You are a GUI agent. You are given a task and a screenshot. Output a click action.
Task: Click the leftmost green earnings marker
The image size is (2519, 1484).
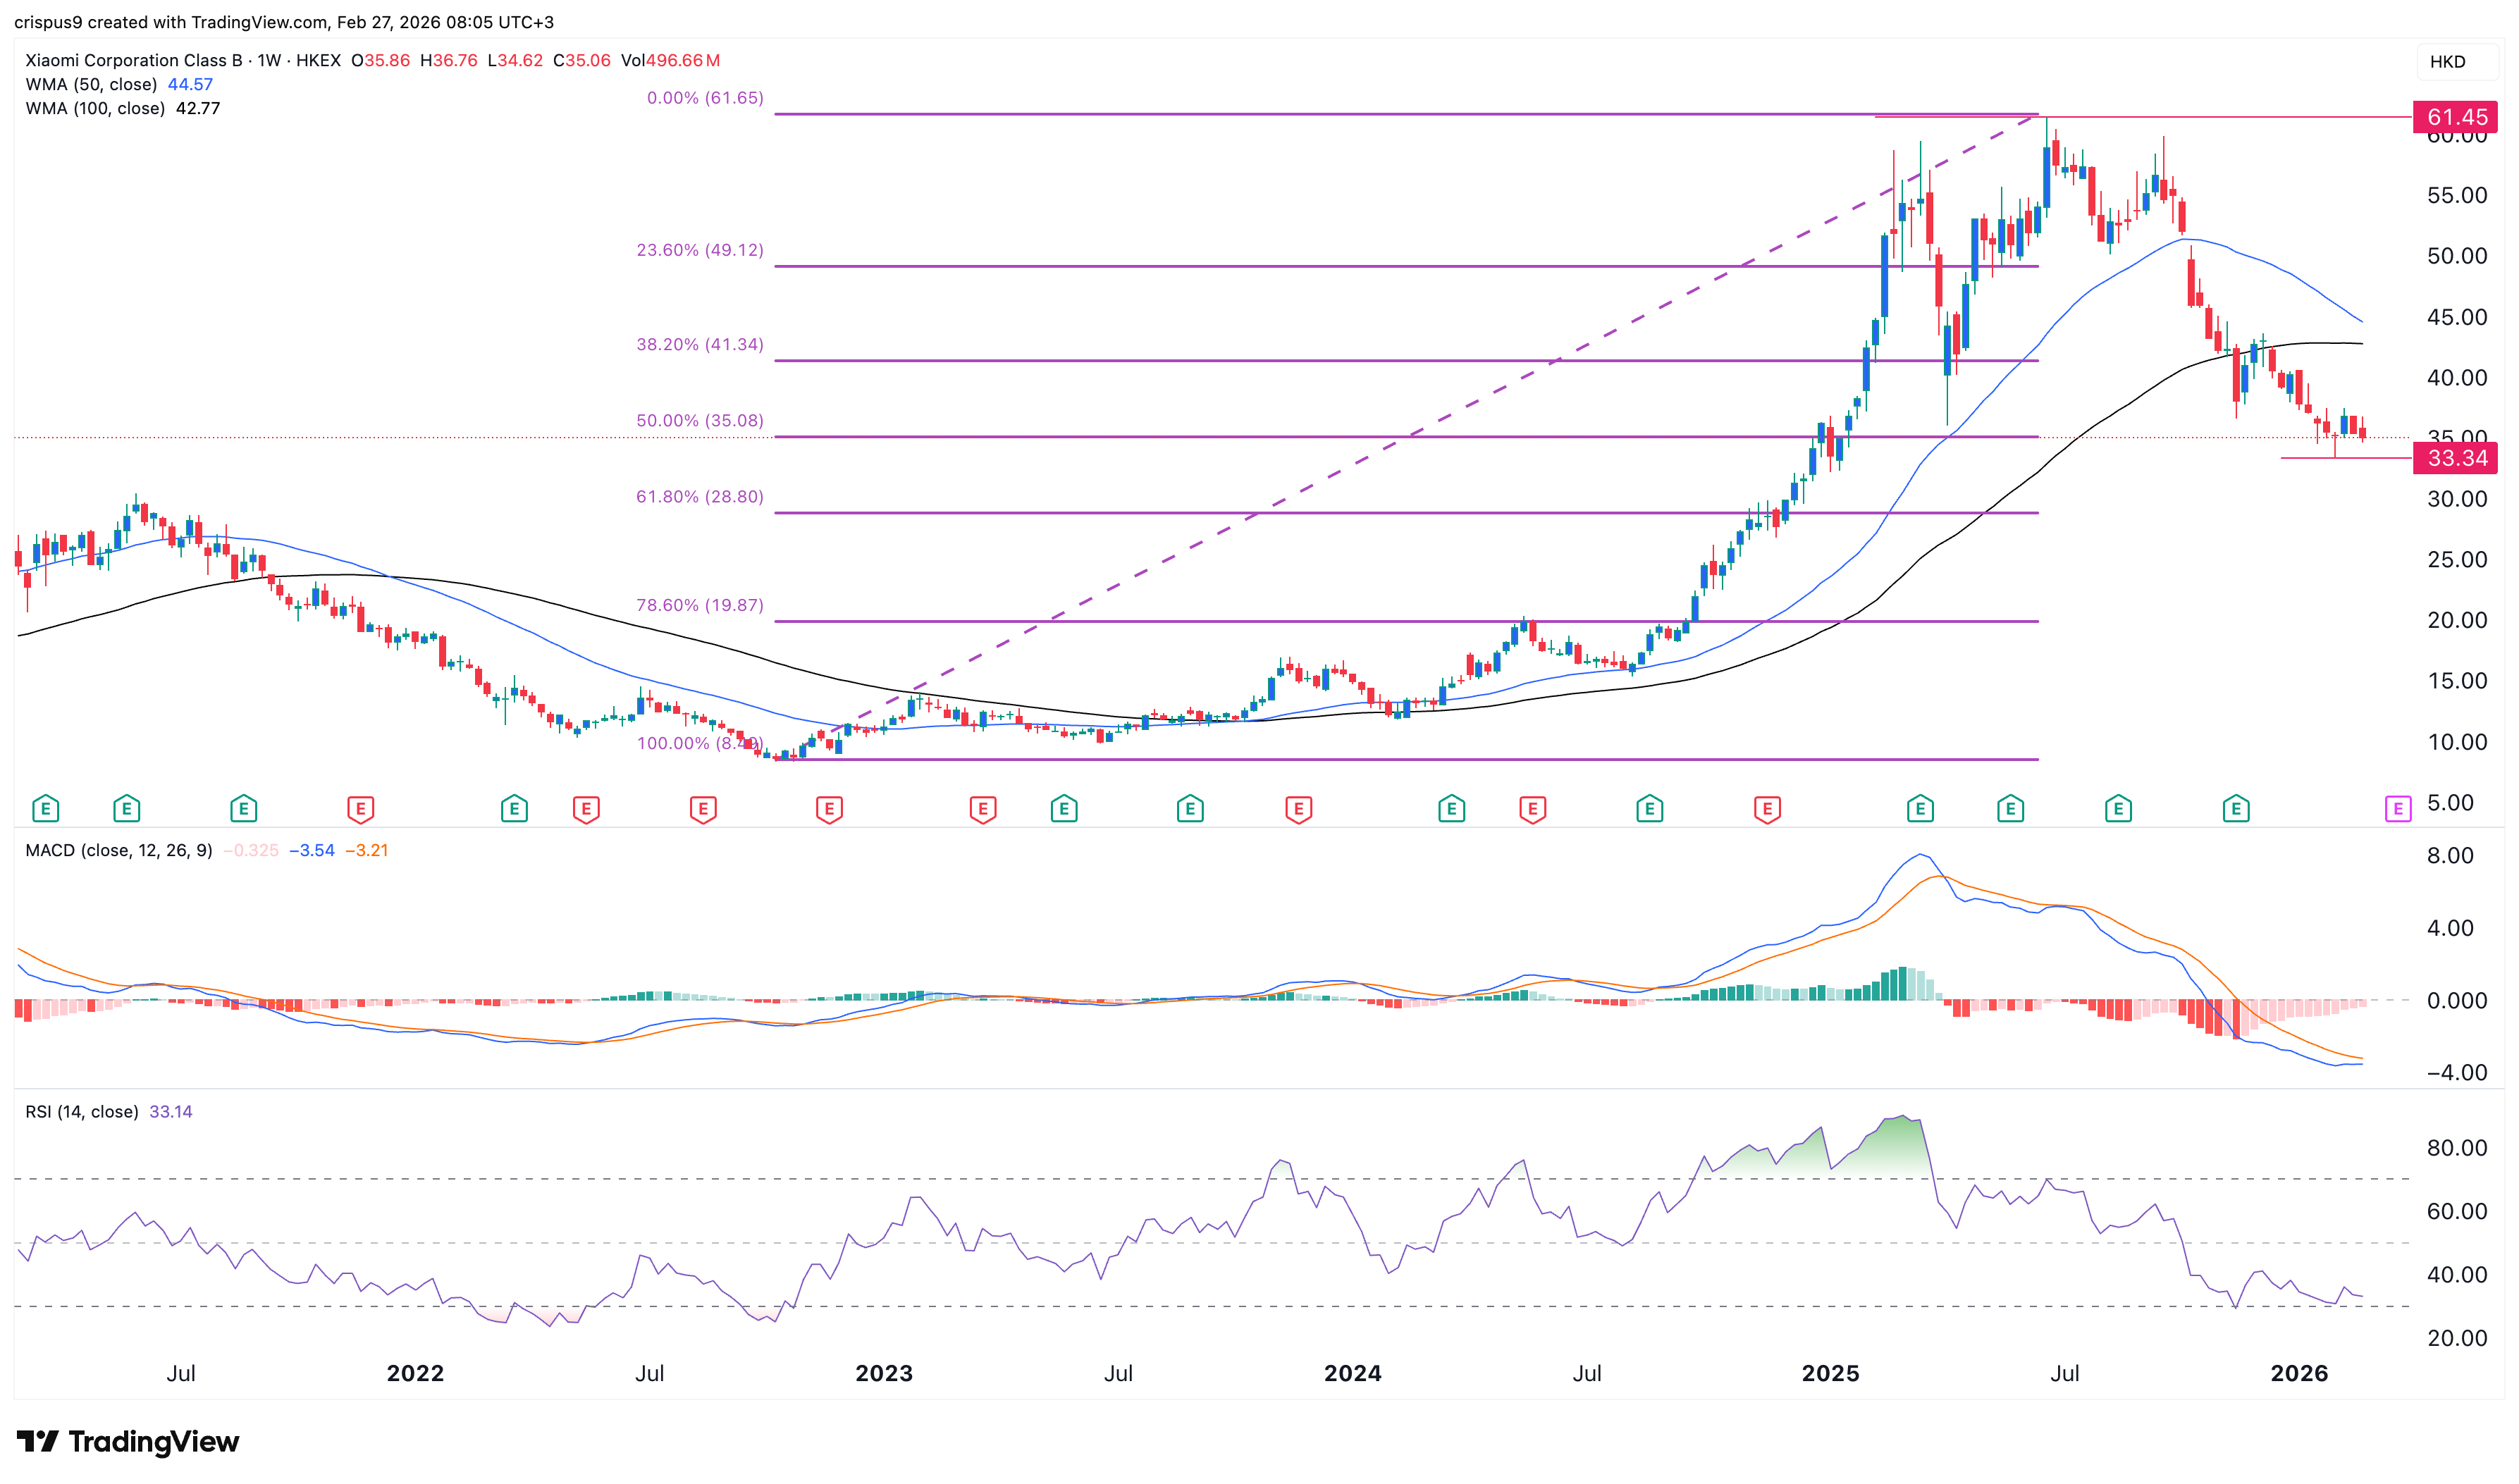(45, 808)
